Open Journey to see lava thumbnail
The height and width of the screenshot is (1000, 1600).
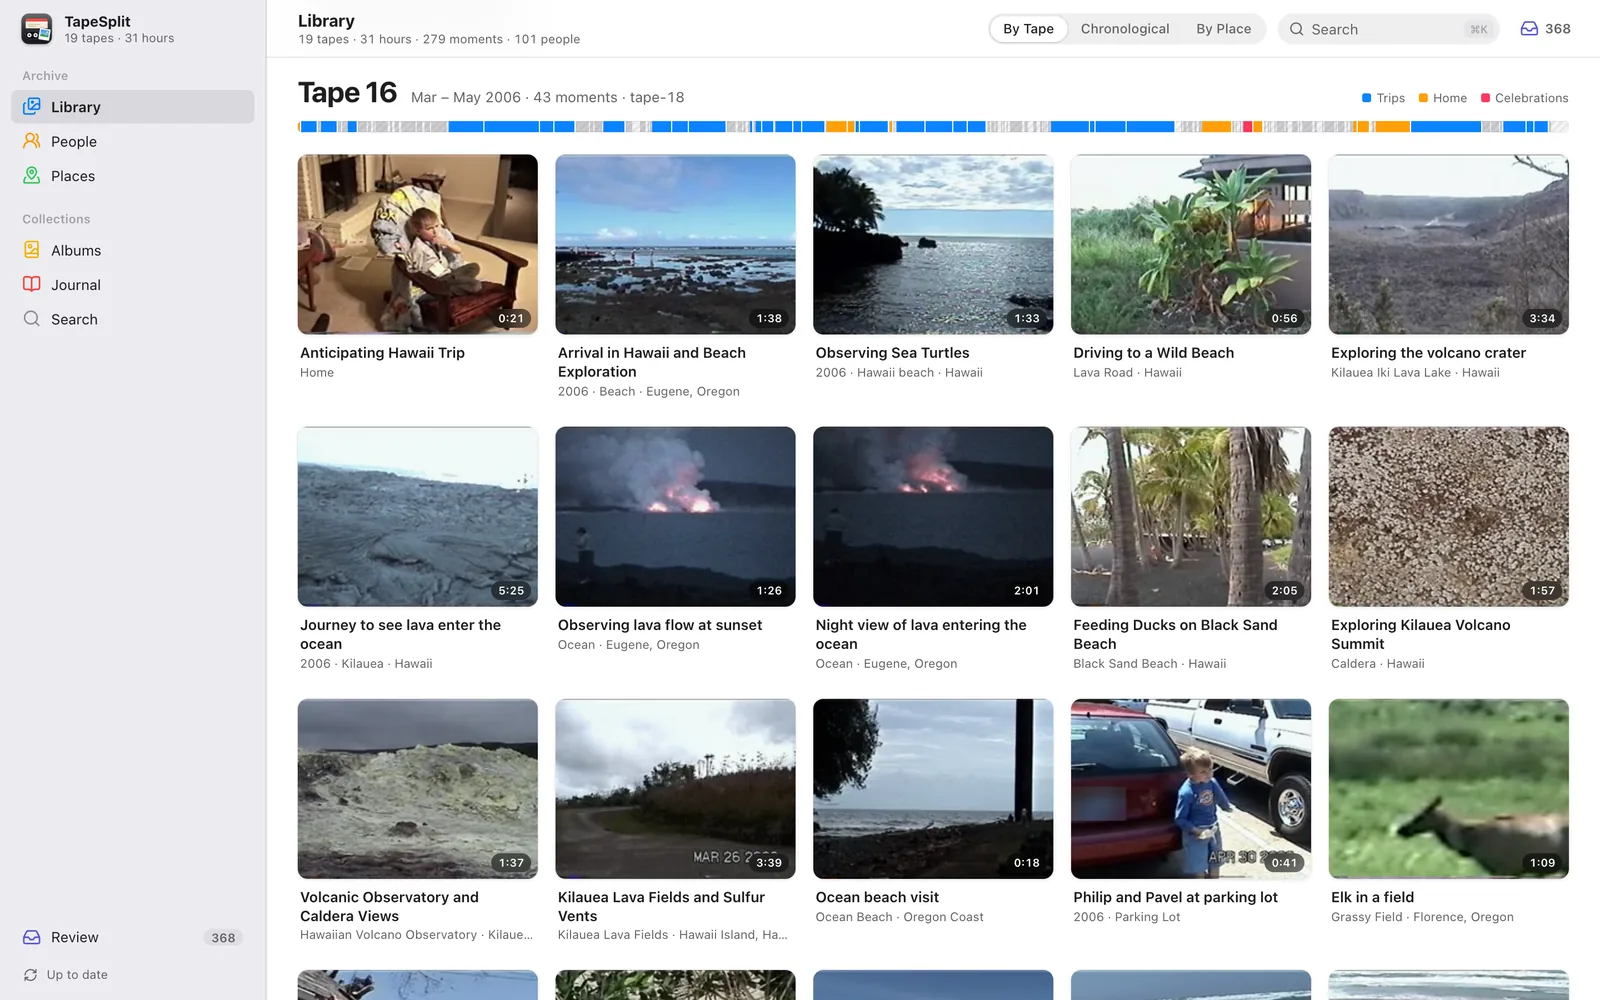[x=418, y=517]
